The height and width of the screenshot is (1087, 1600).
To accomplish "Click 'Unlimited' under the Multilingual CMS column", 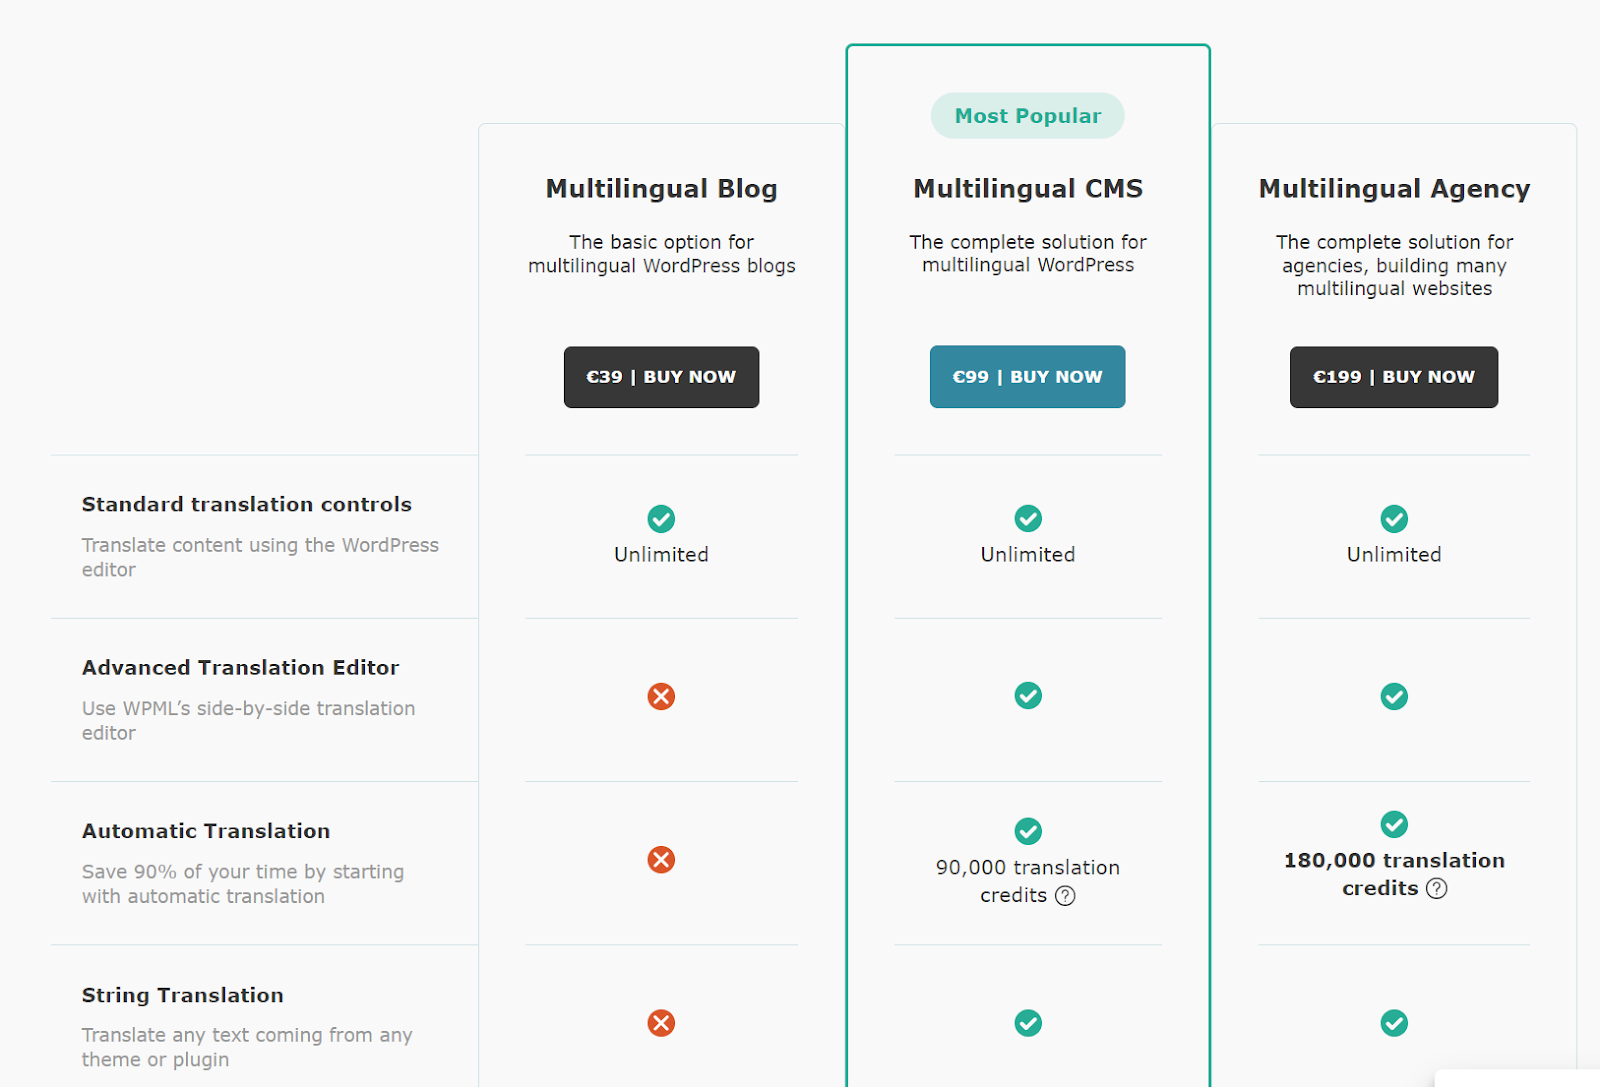I will (1028, 554).
